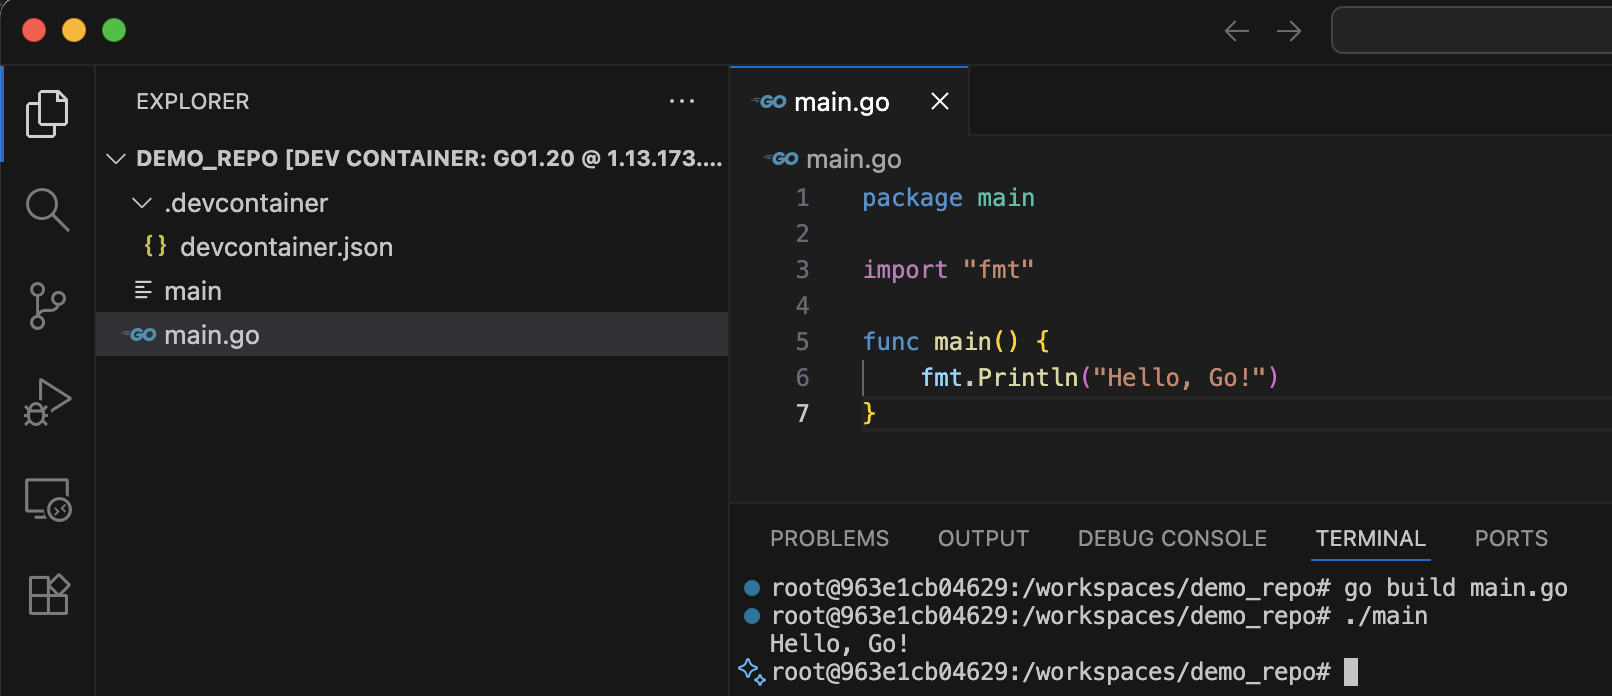Open devcontainer.json file
Screen dimensions: 1612x696
tap(412, 247)
